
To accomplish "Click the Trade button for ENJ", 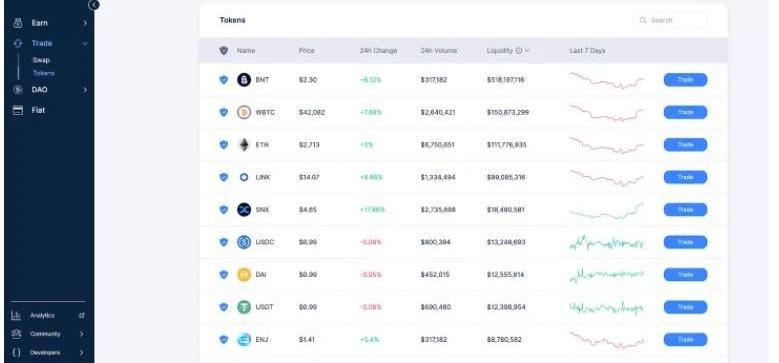I will pyautogui.click(x=685, y=340).
